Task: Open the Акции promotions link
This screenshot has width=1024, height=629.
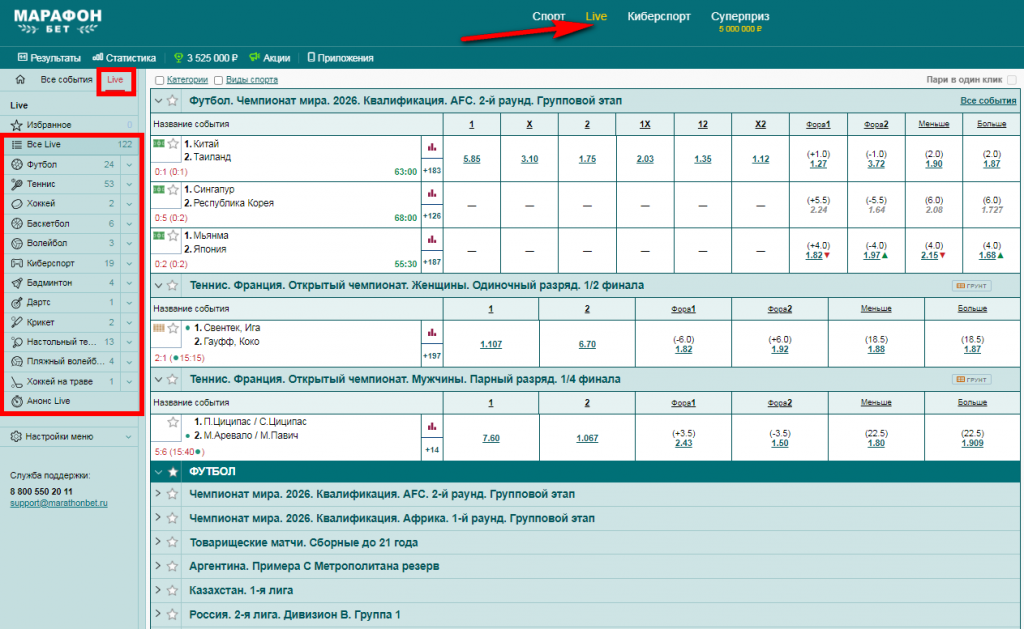Action: [270, 58]
